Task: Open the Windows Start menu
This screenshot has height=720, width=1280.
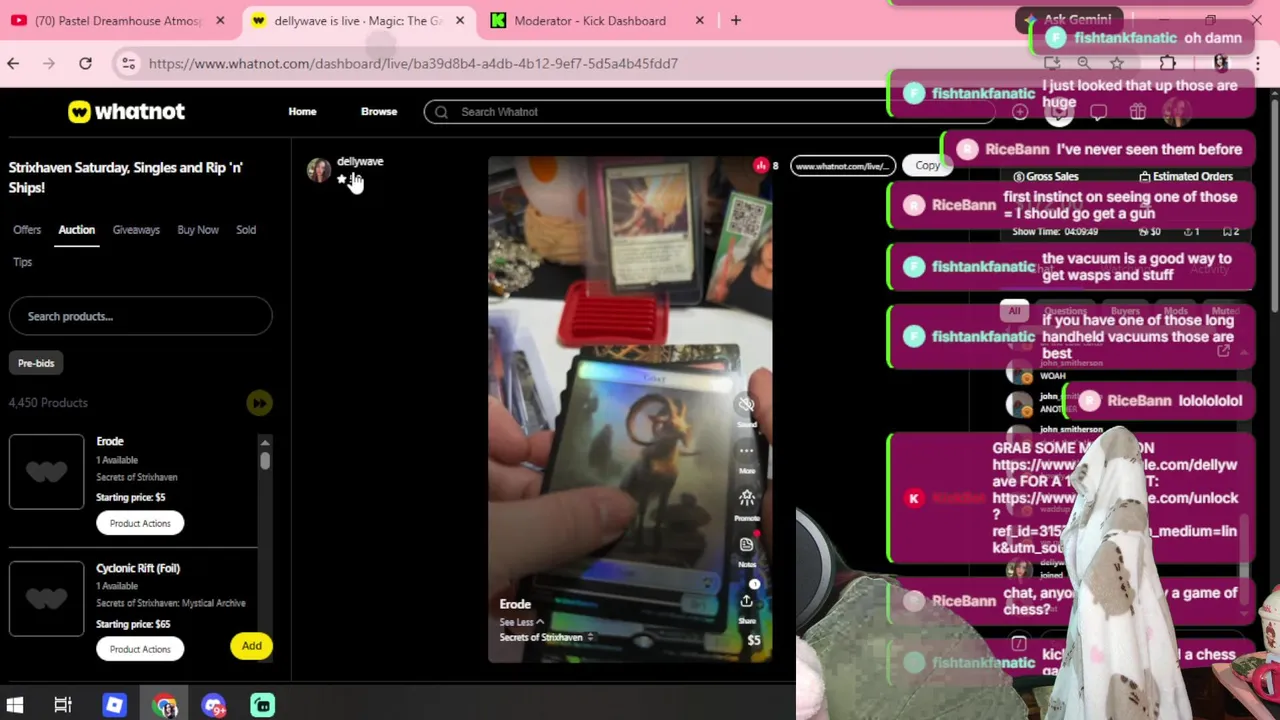Action: tap(15, 705)
